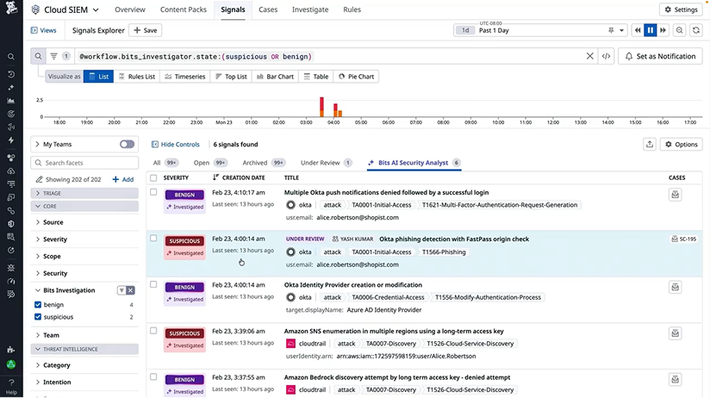Click Set as Notification button
710x398 pixels.
[660, 56]
